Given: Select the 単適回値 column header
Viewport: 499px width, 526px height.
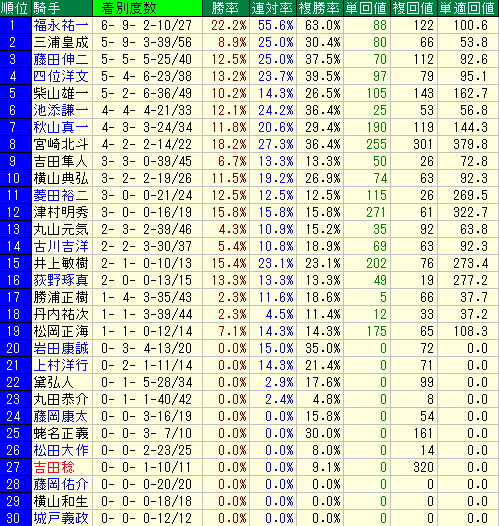Looking at the screenshot, I should click(x=467, y=8).
